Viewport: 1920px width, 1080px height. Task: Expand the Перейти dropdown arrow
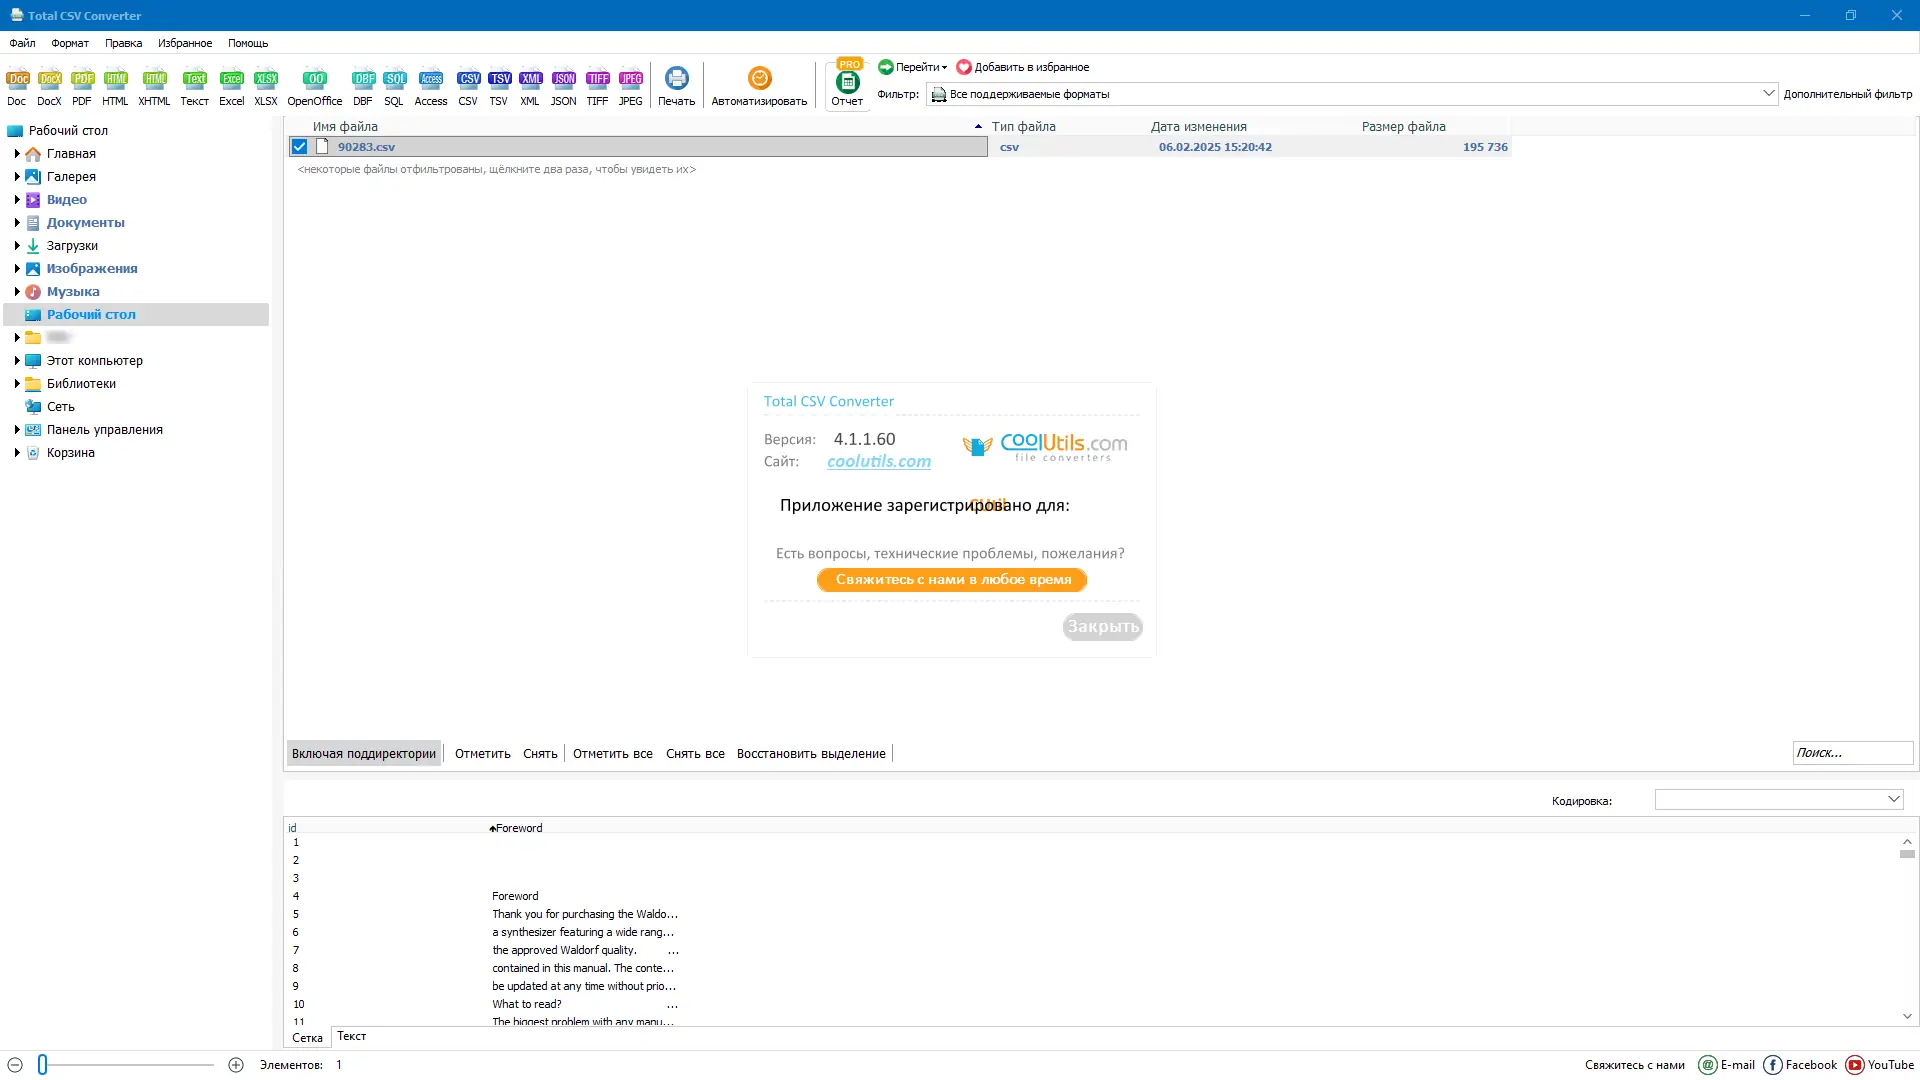[x=944, y=68]
